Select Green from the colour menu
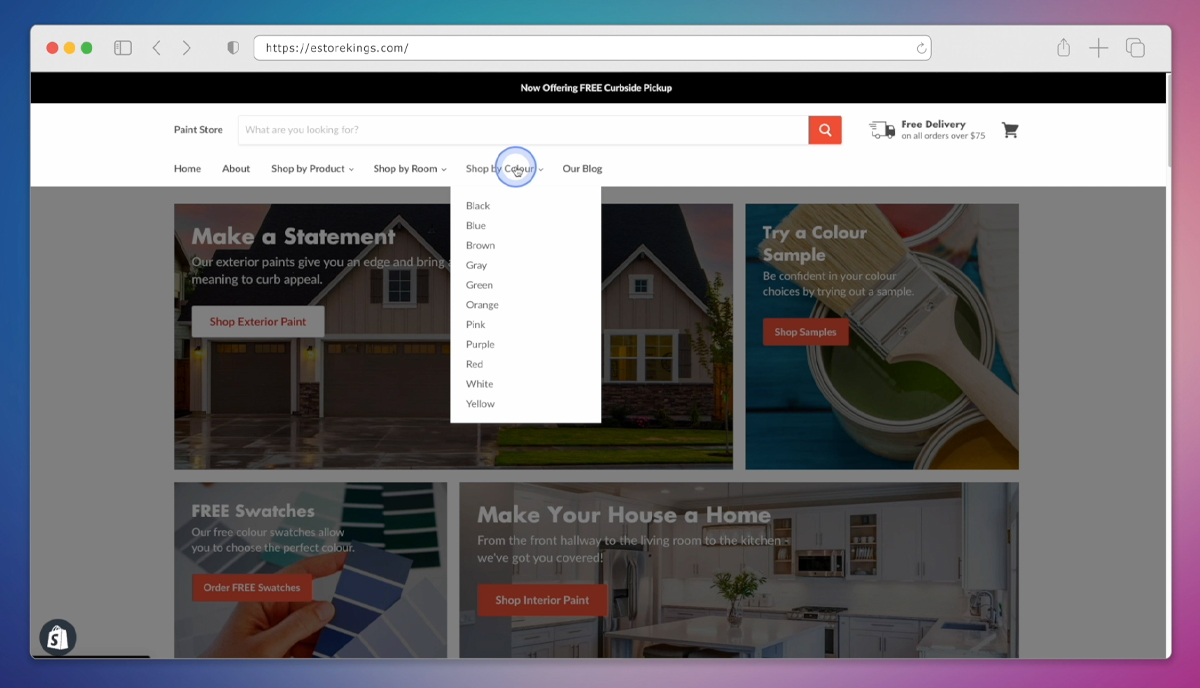Screen dimensions: 1200x688 (x=479, y=285)
